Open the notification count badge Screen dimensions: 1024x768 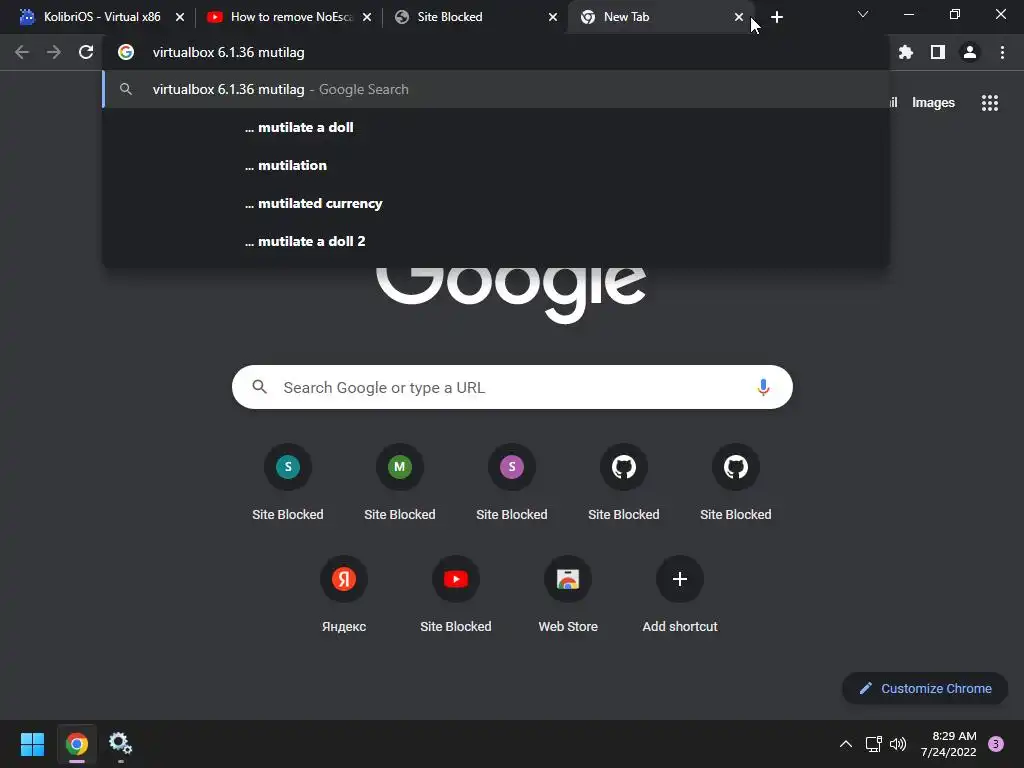point(996,744)
